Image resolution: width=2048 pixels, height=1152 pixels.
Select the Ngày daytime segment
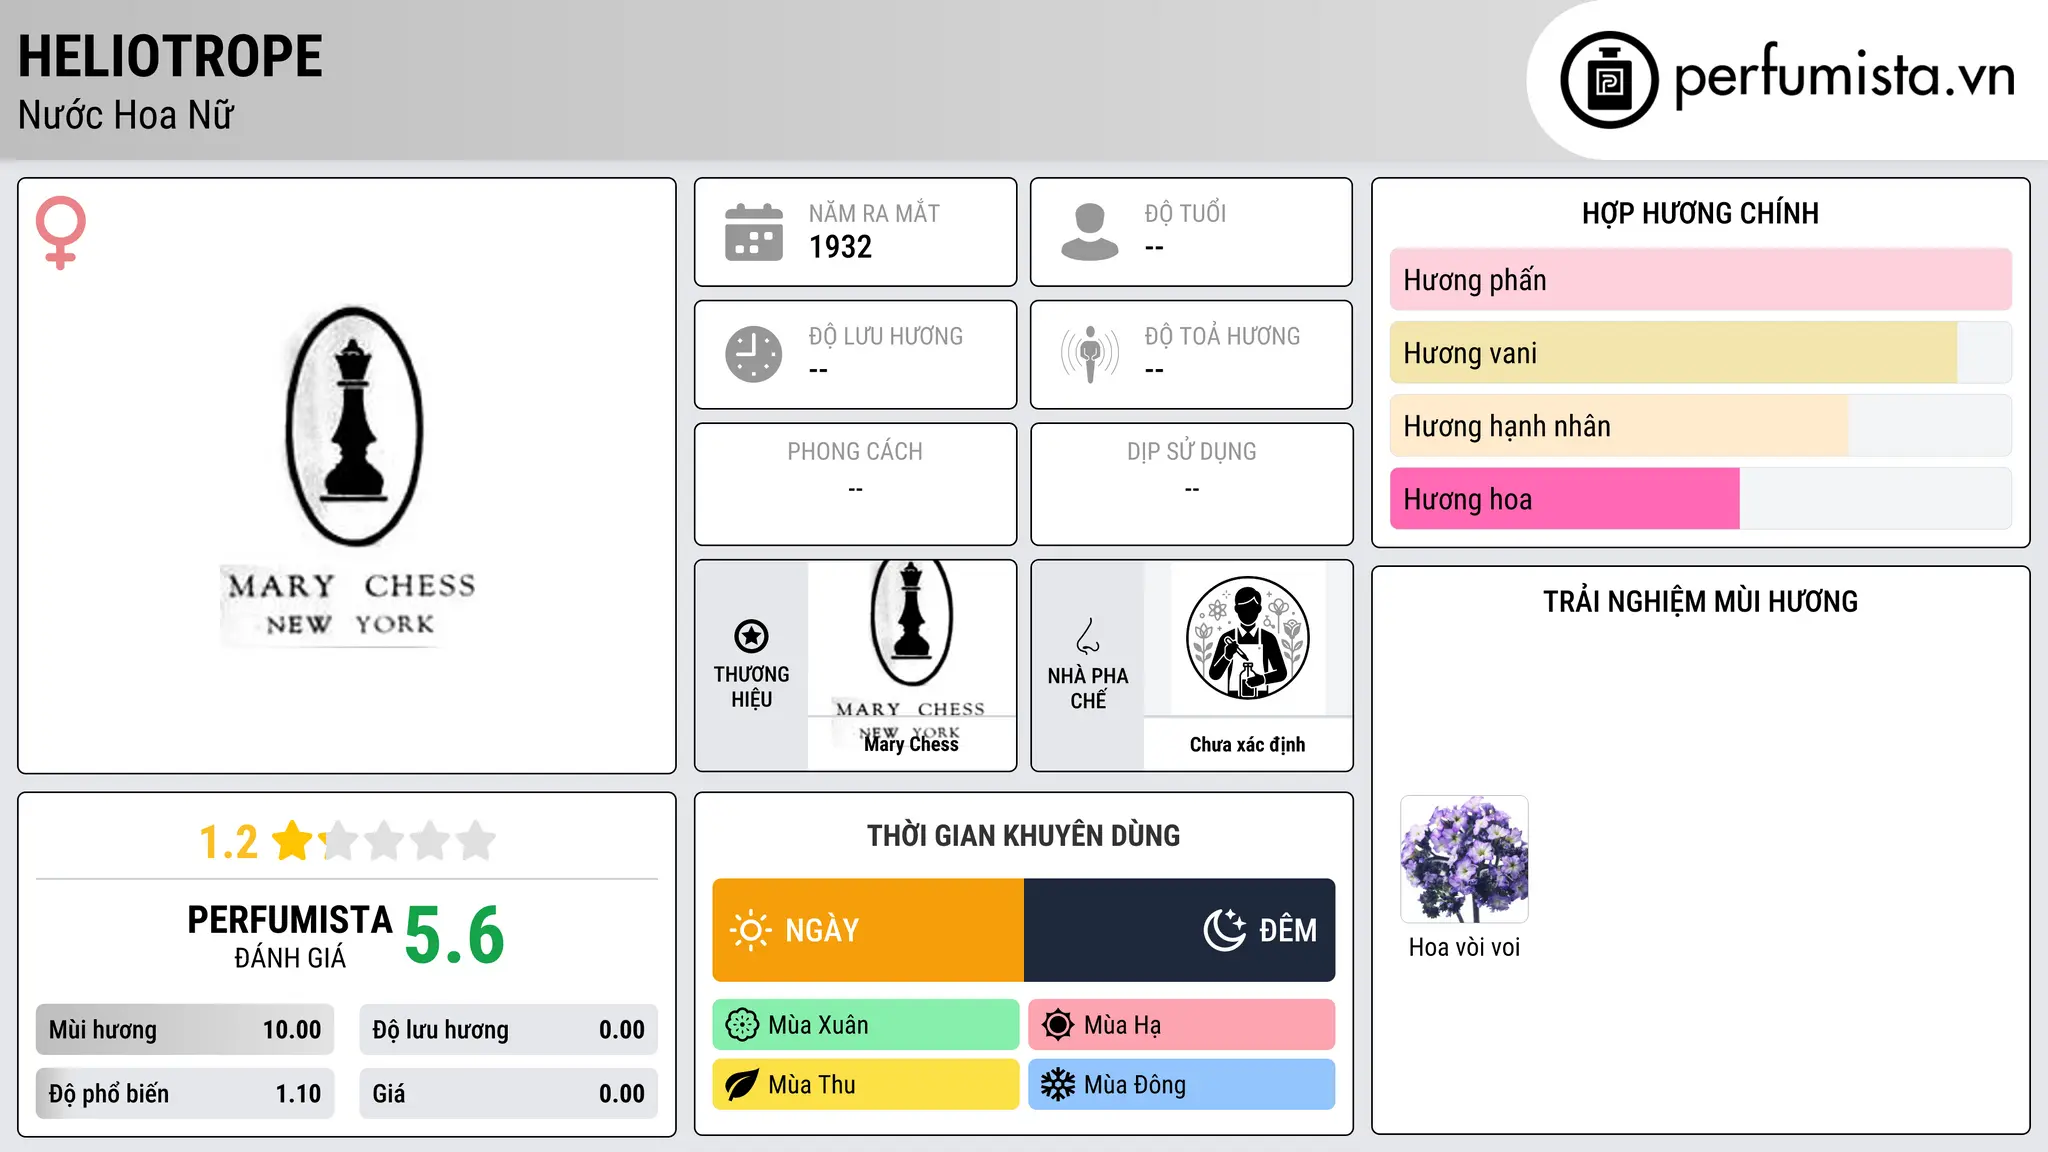tap(868, 930)
